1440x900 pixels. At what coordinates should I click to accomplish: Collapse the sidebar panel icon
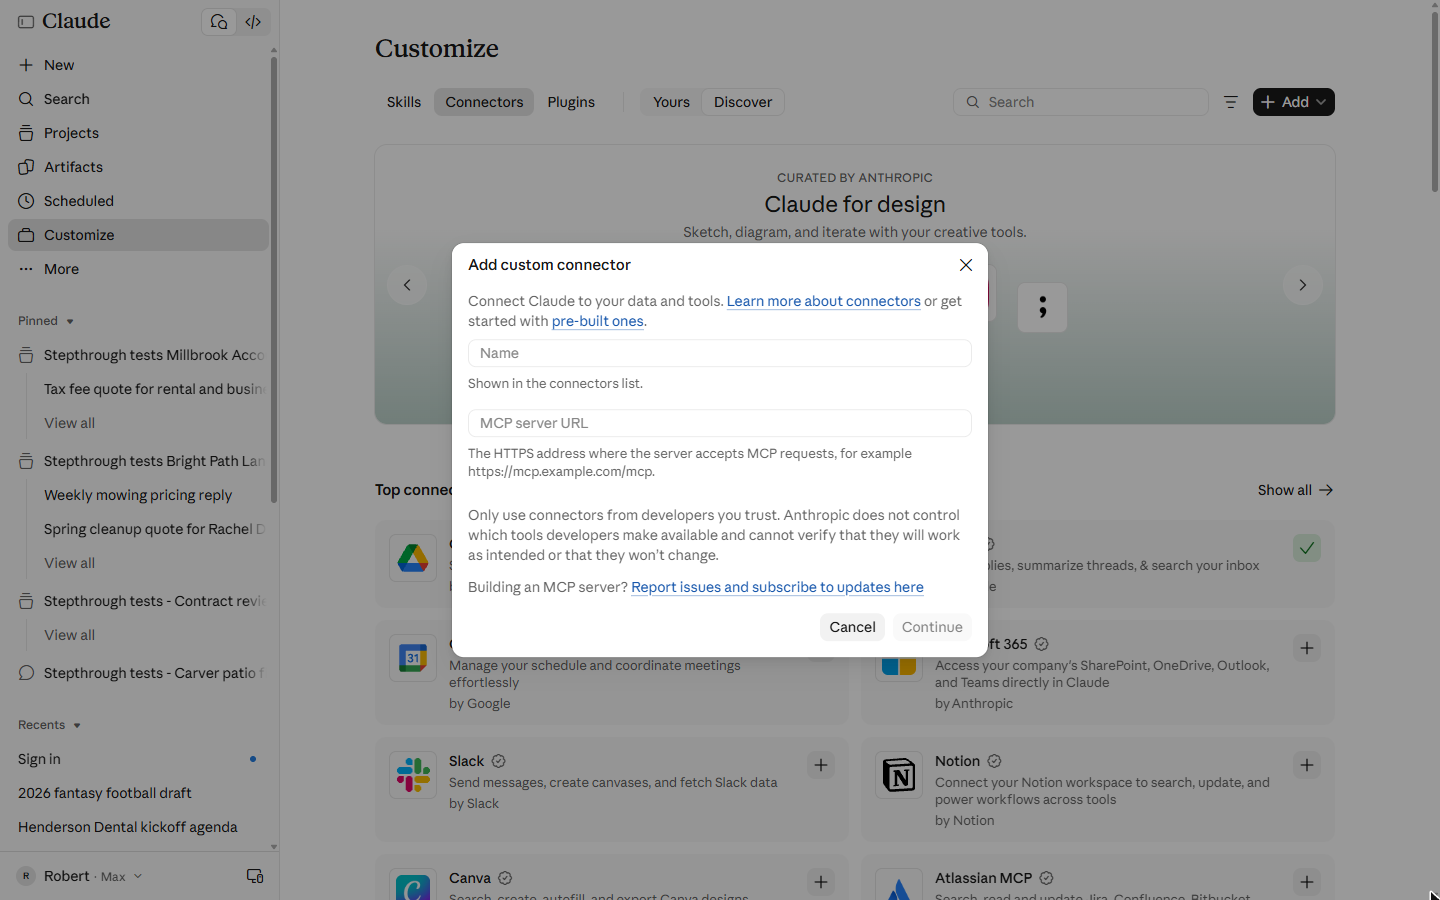pyautogui.click(x=26, y=22)
